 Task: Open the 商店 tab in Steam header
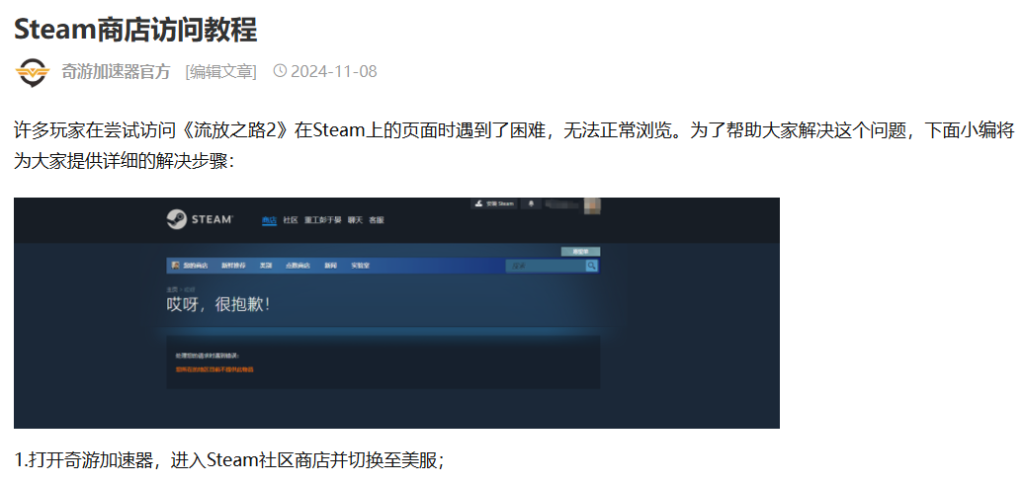pyautogui.click(x=269, y=220)
